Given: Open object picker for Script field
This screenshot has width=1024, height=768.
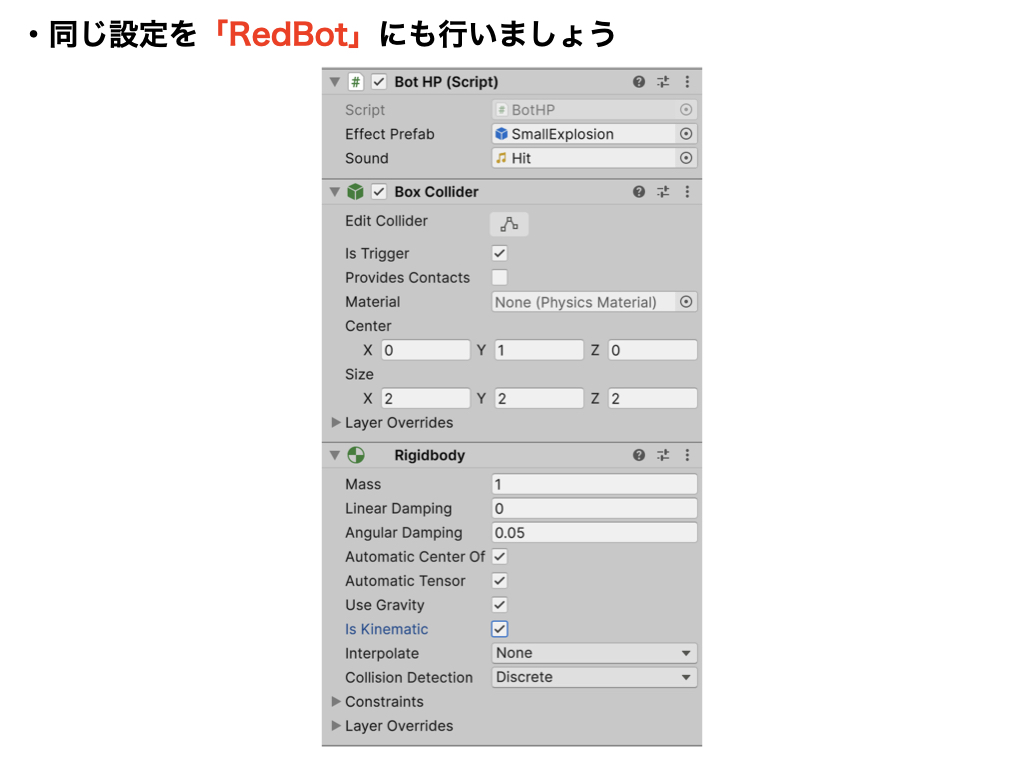Looking at the screenshot, I should point(686,110).
